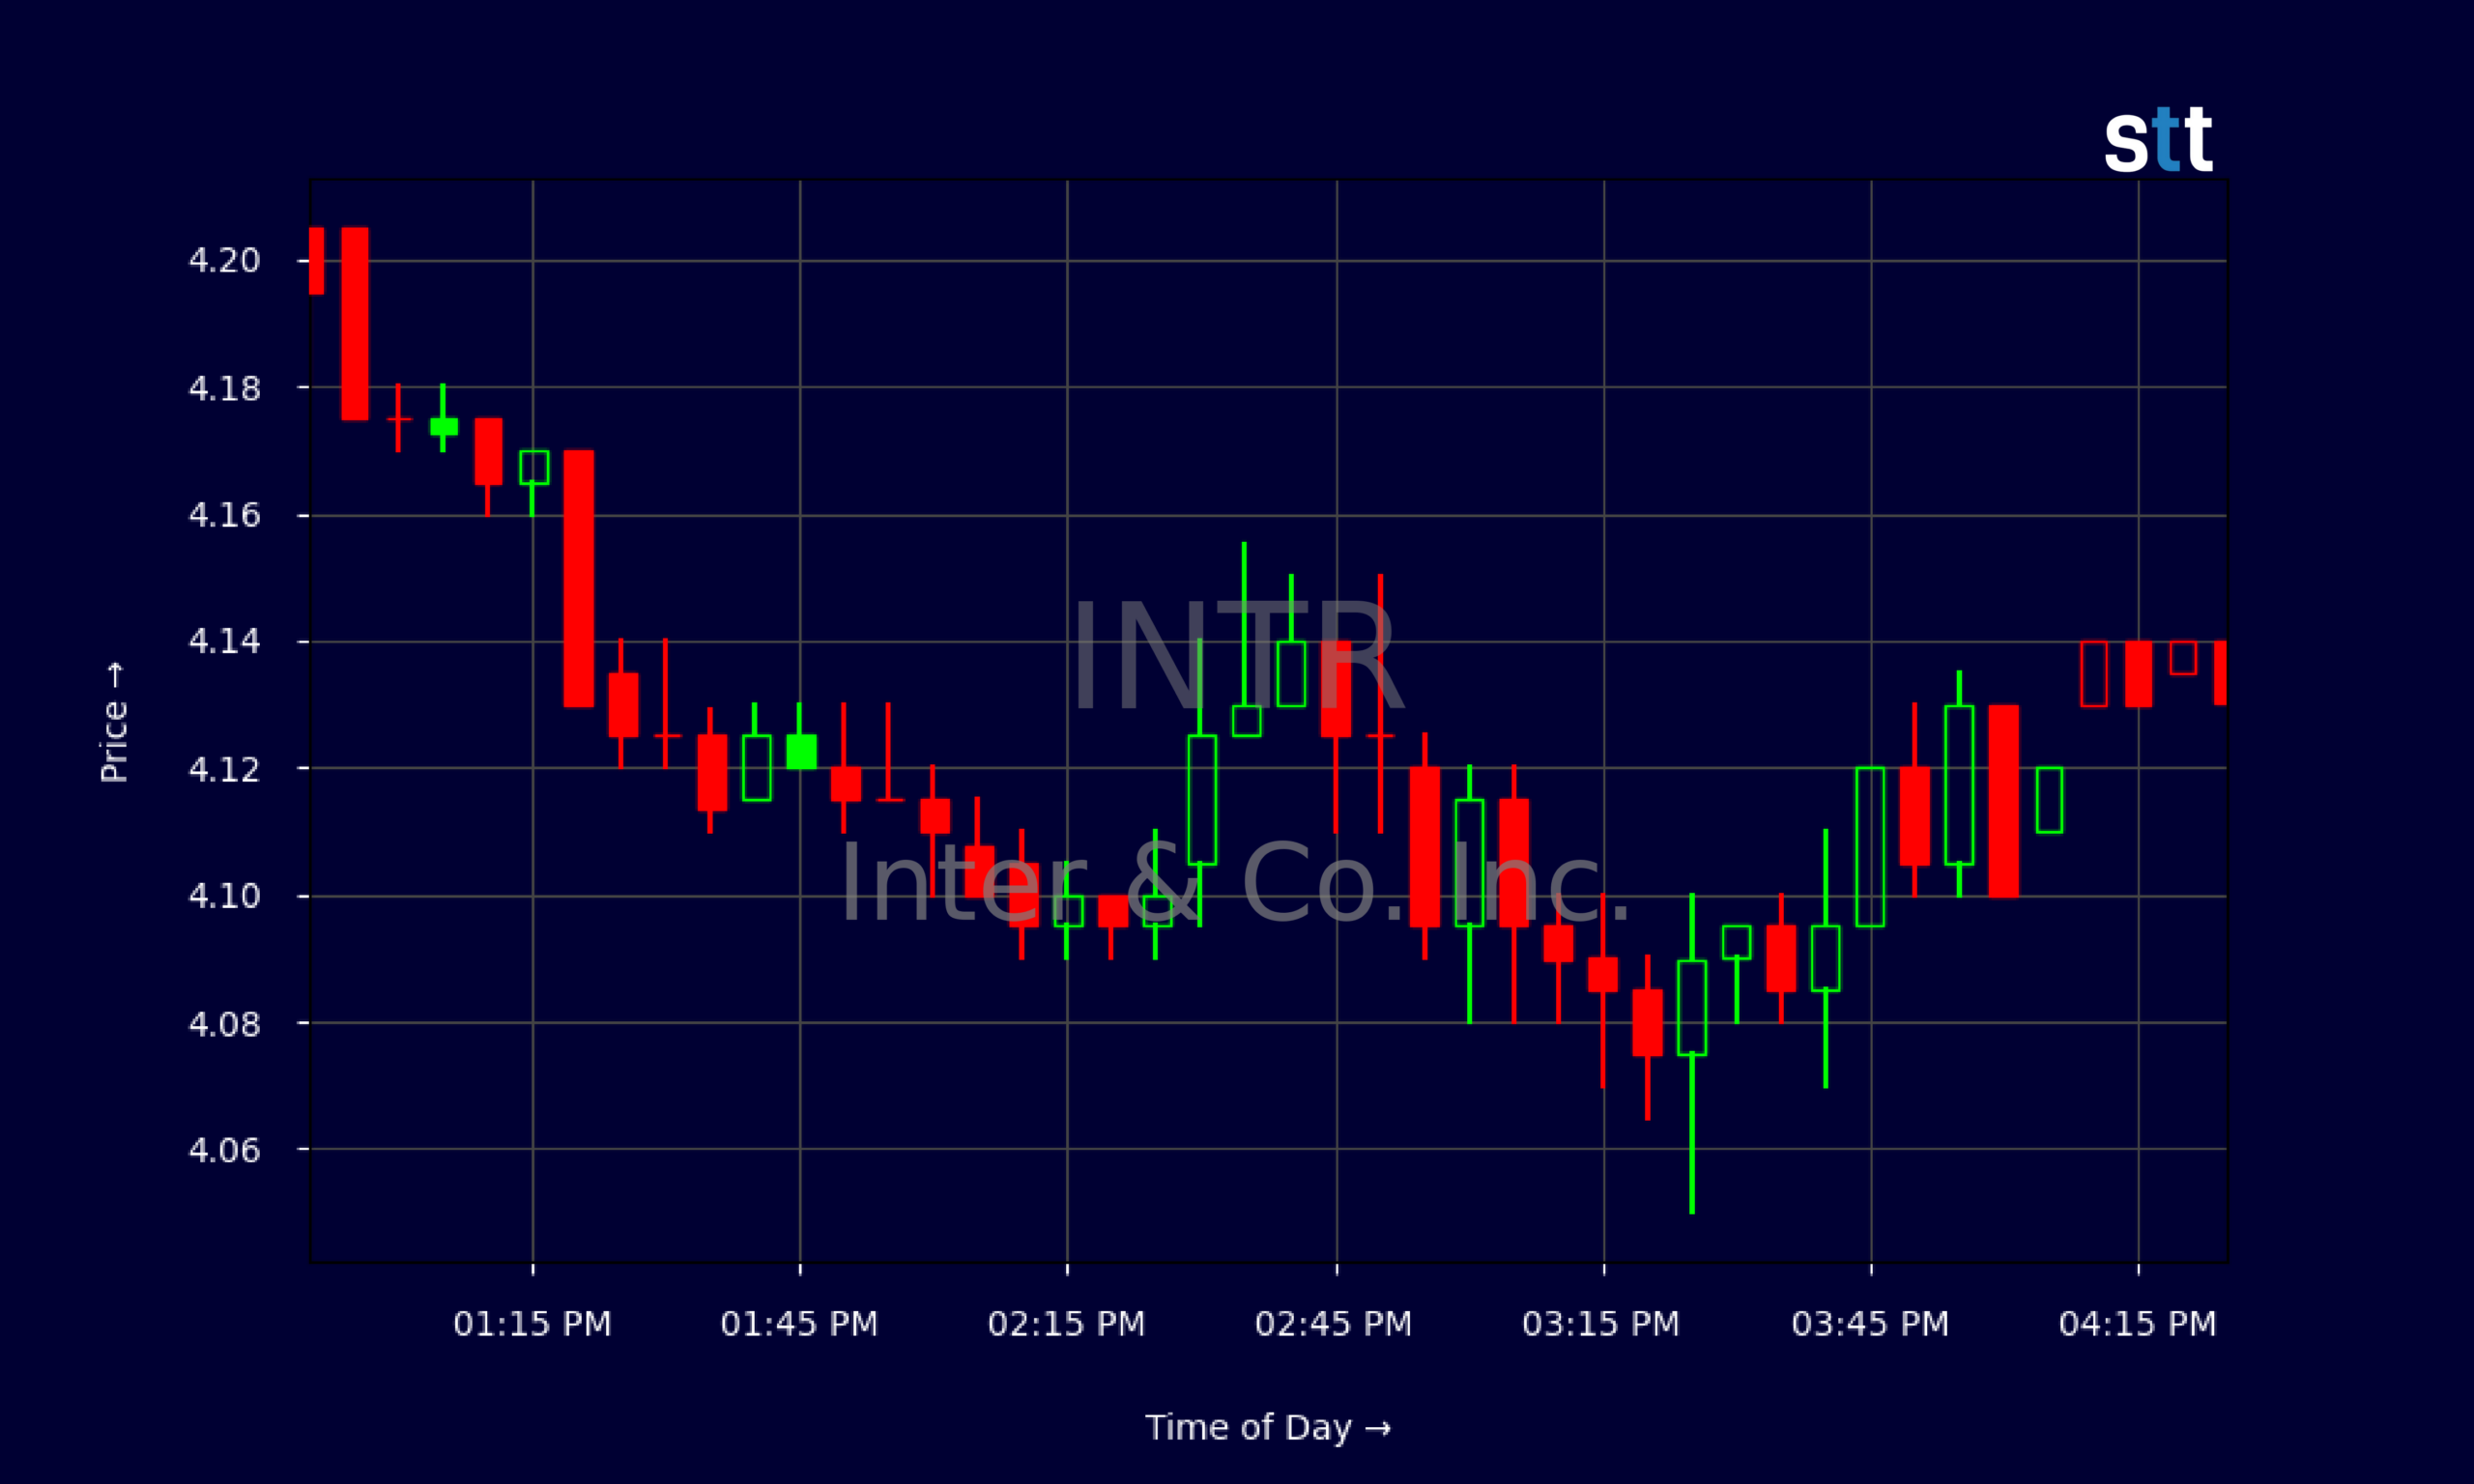The image size is (2474, 1484).
Task: Click the 4.10 price axis label
Action: point(224,895)
